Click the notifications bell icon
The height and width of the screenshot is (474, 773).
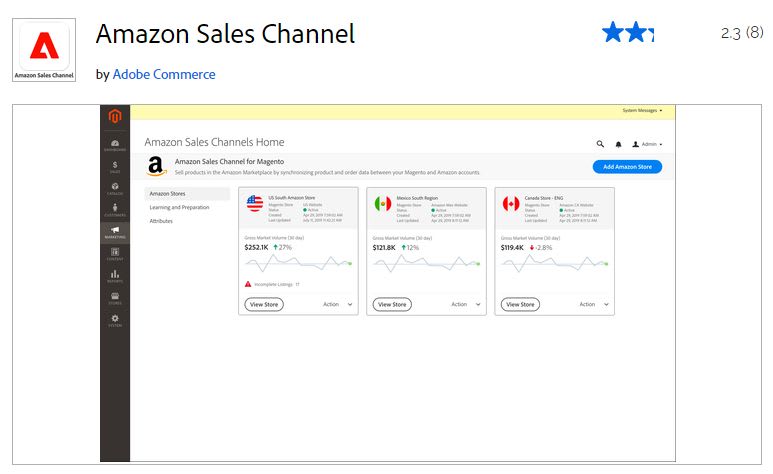pyautogui.click(x=618, y=144)
